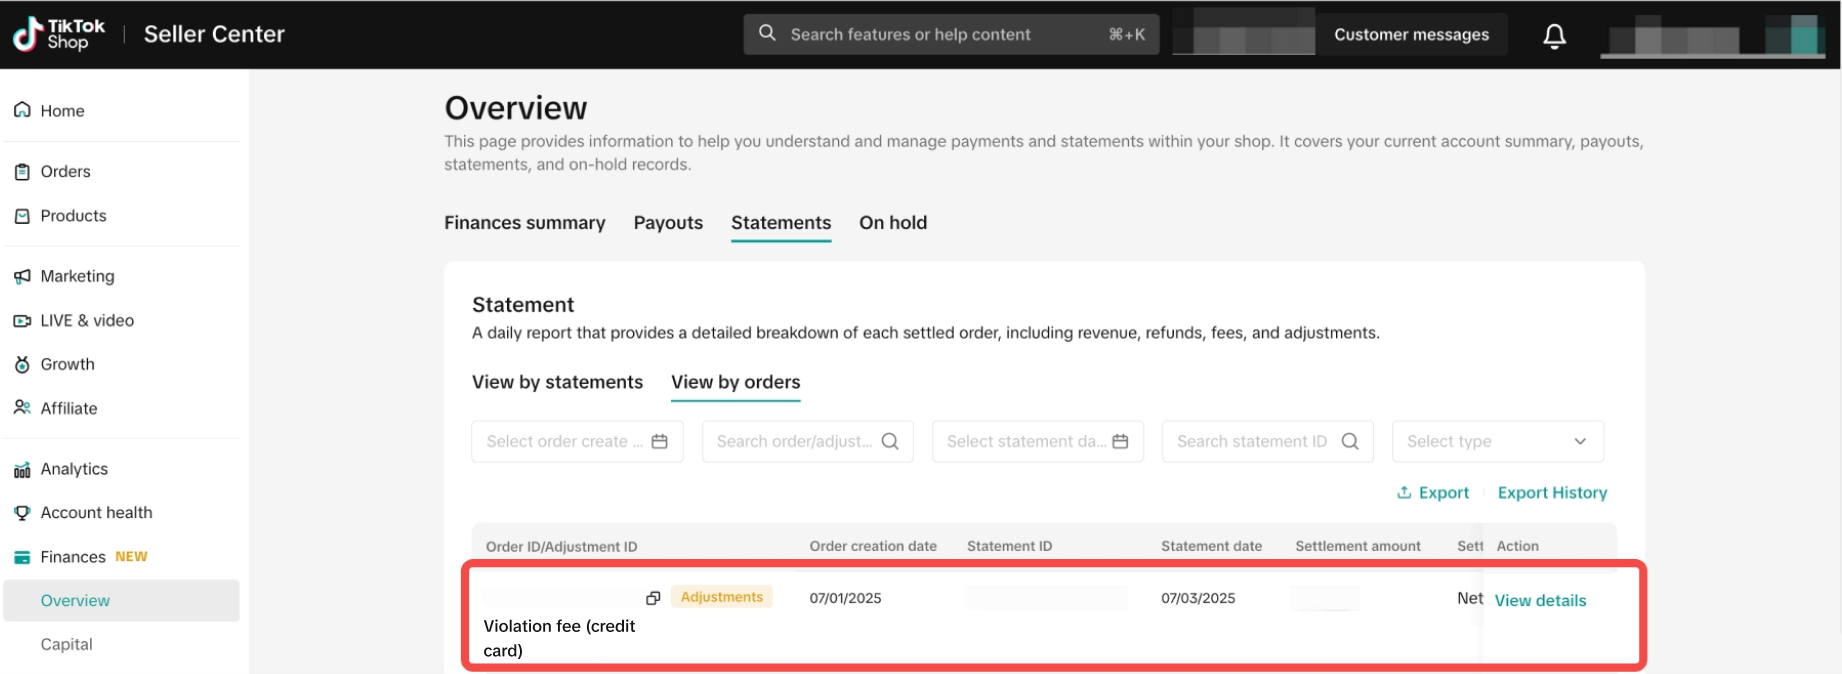Click the magnifier in order/adjustment search
1842x674 pixels.
[x=890, y=441]
